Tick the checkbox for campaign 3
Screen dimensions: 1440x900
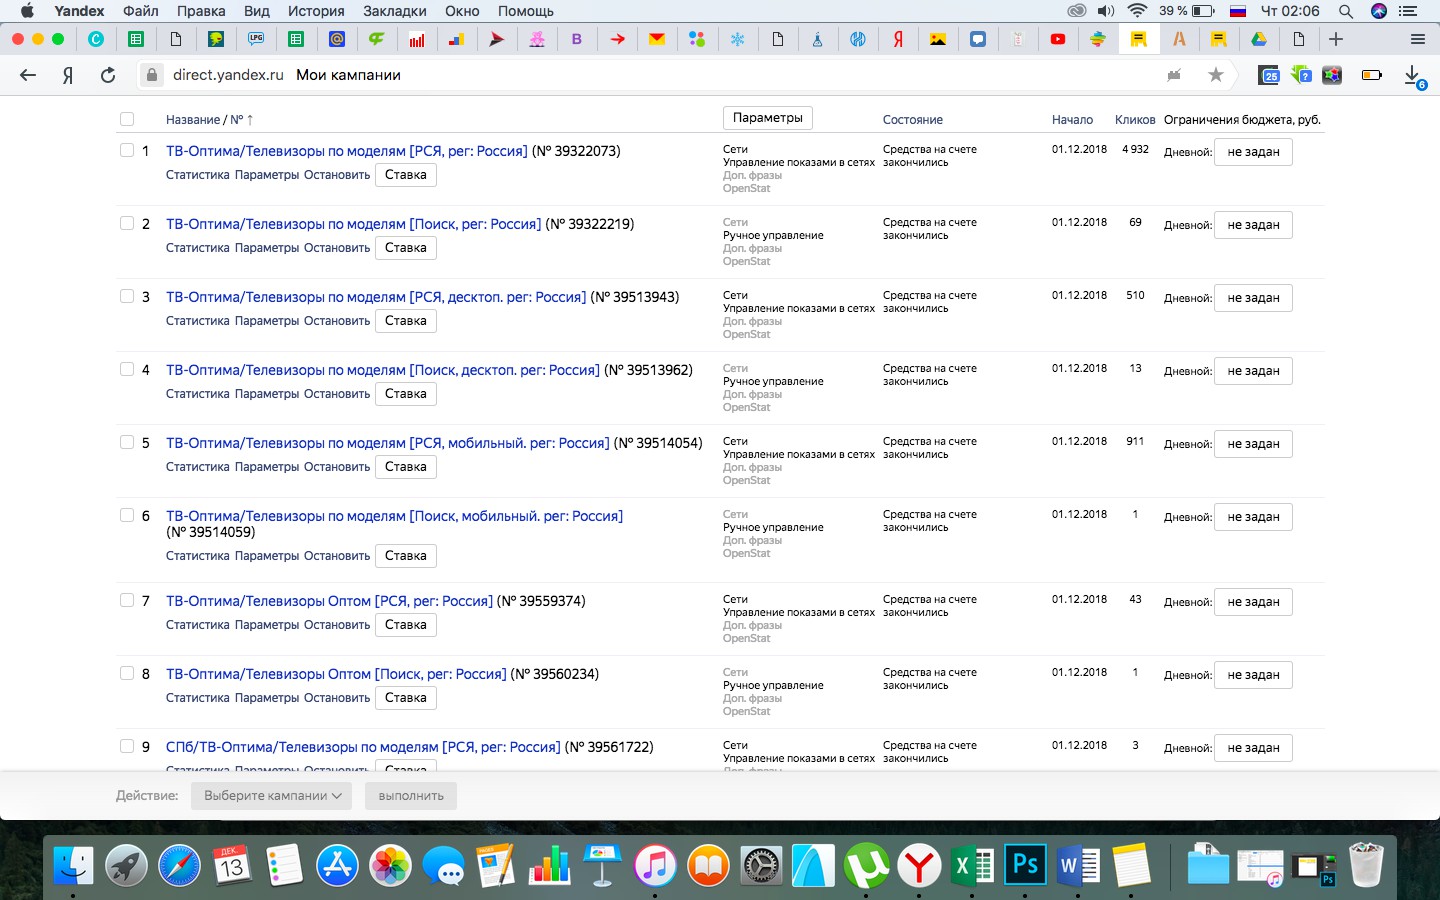127,296
